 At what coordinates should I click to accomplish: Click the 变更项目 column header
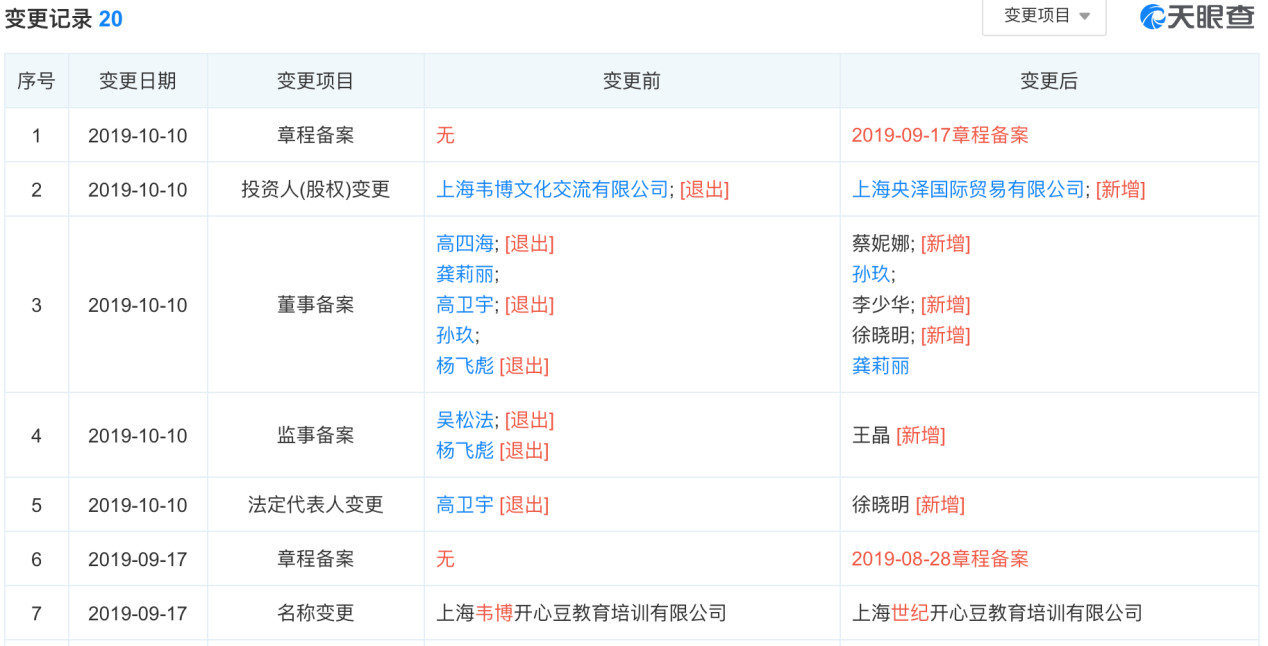point(316,81)
